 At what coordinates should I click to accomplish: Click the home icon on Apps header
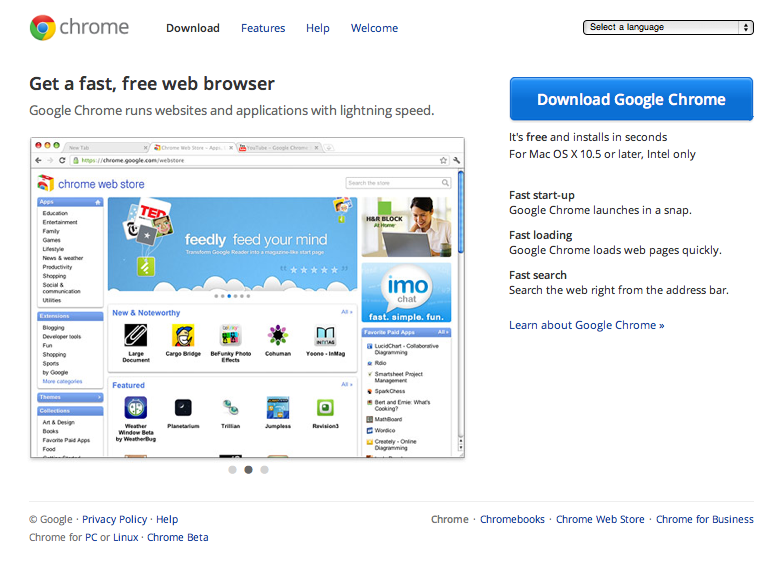[98, 202]
